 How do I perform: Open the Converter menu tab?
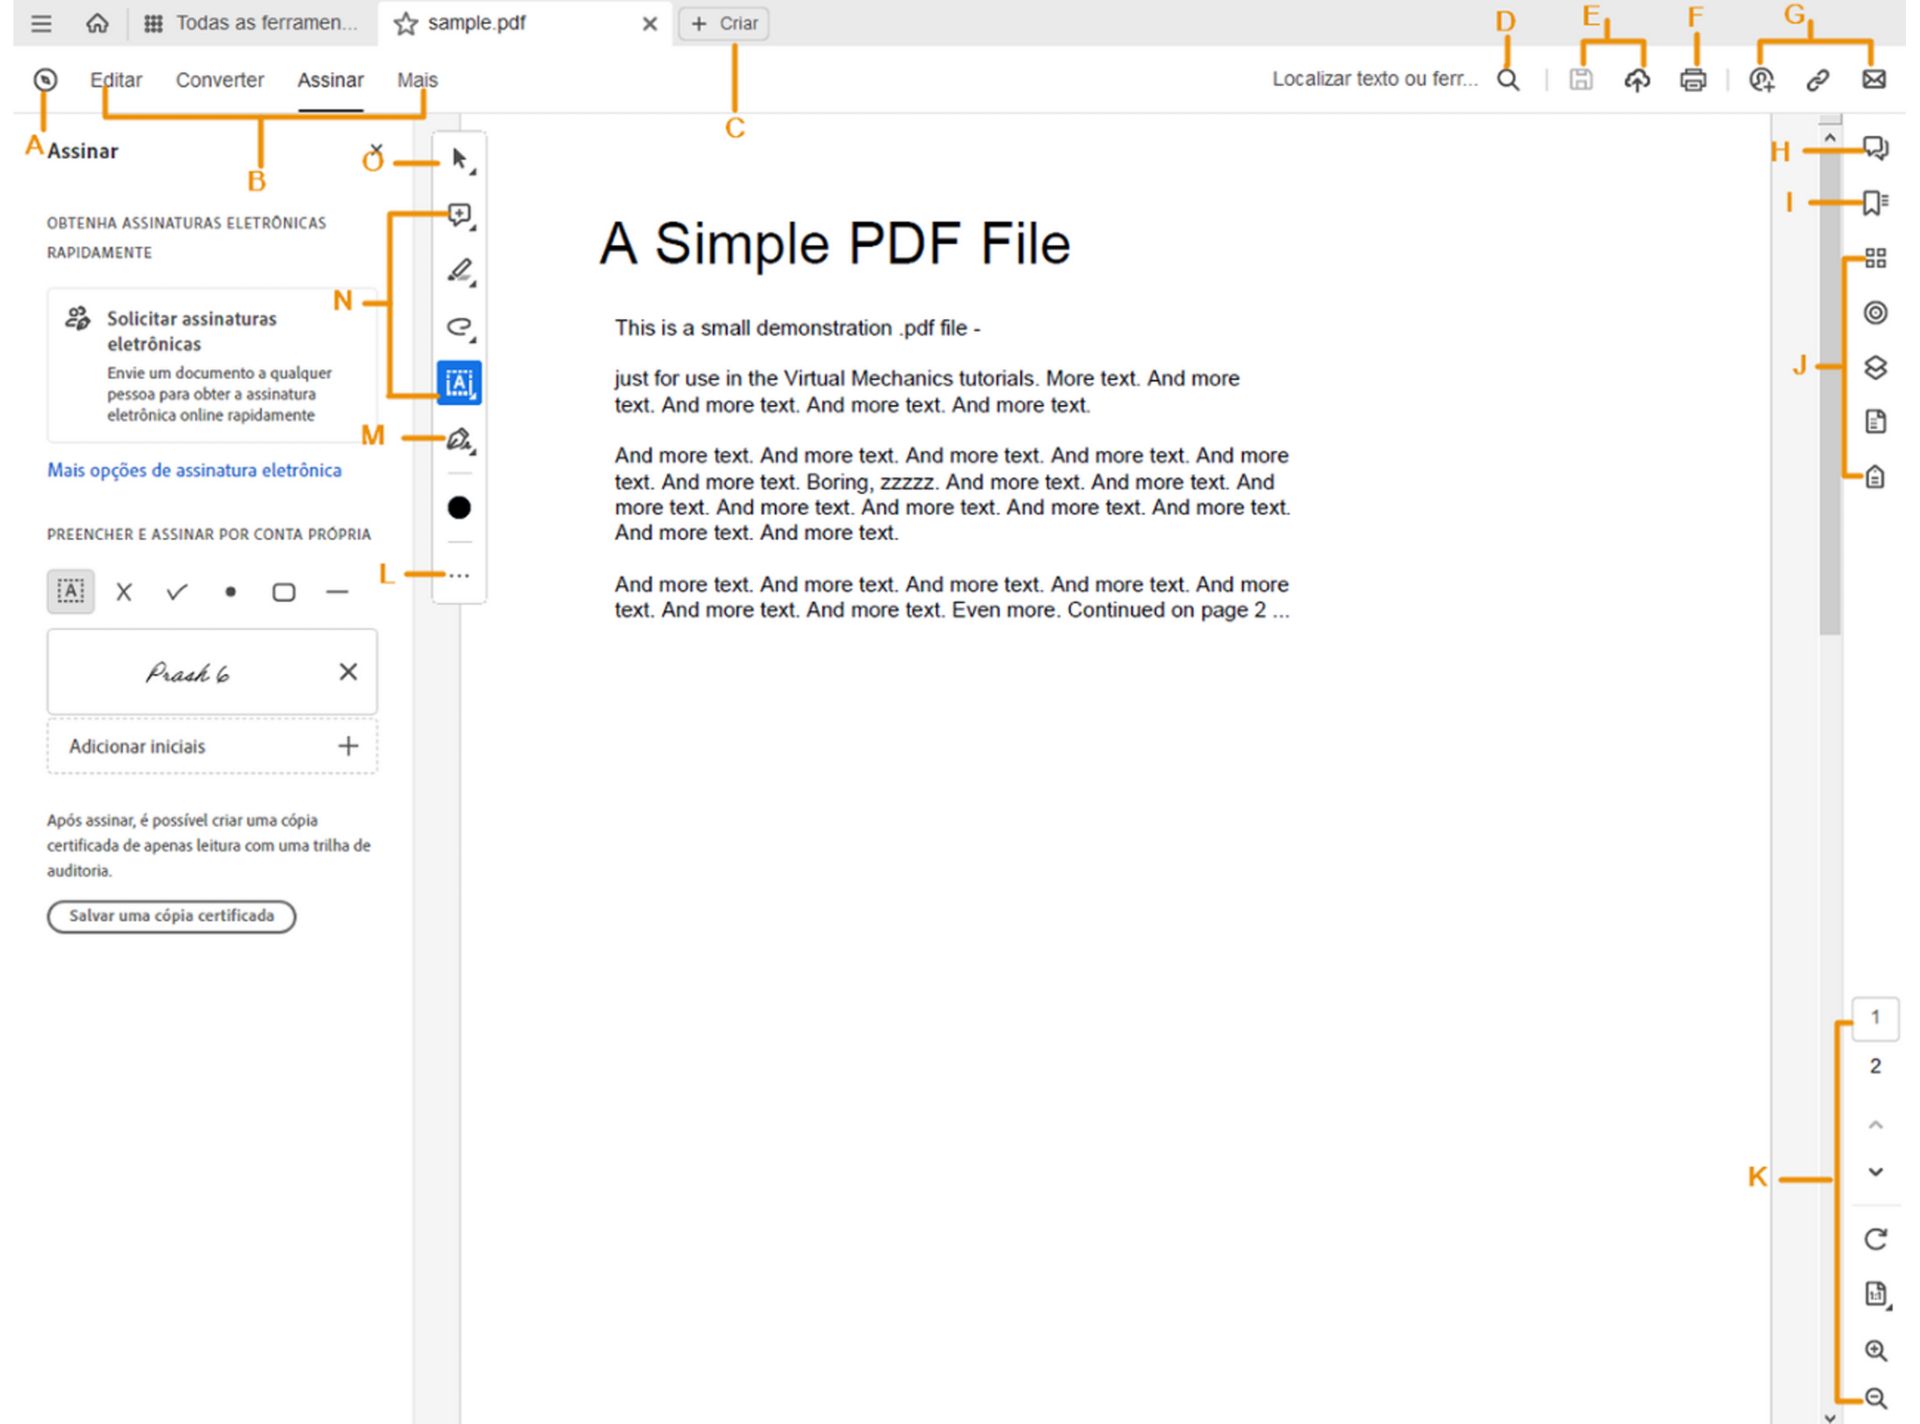219,80
